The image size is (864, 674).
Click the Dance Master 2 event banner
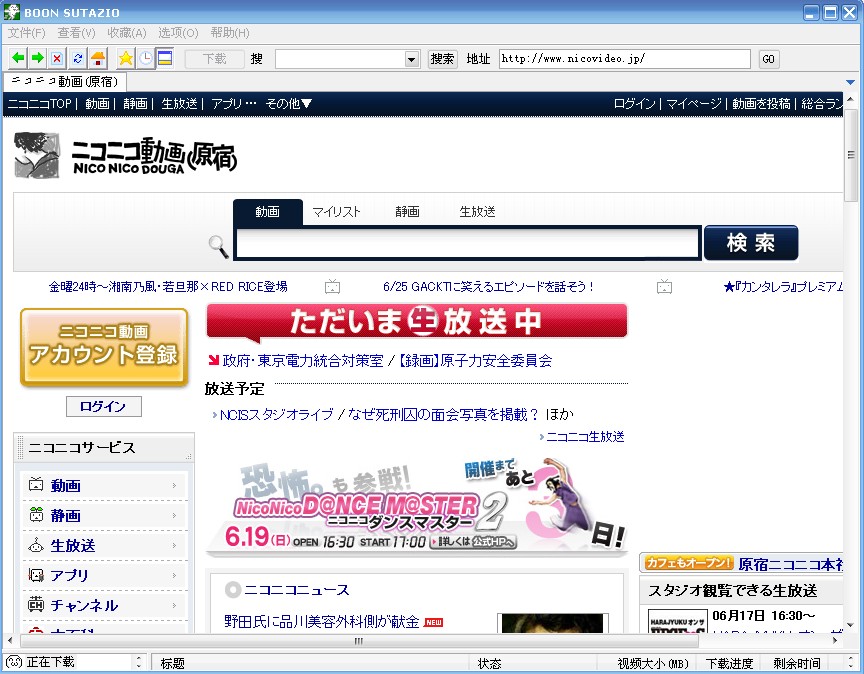(x=417, y=506)
